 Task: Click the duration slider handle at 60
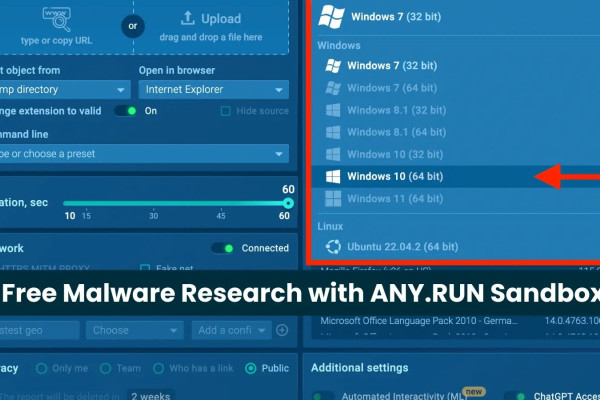click(x=288, y=203)
